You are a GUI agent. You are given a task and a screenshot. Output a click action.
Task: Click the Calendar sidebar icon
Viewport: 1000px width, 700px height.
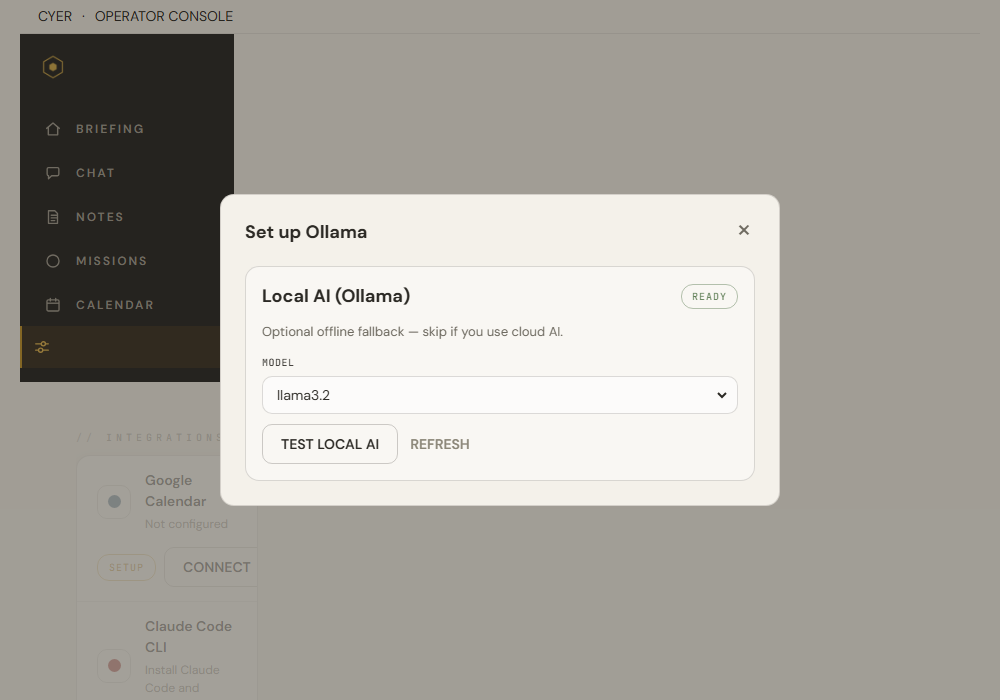(53, 305)
